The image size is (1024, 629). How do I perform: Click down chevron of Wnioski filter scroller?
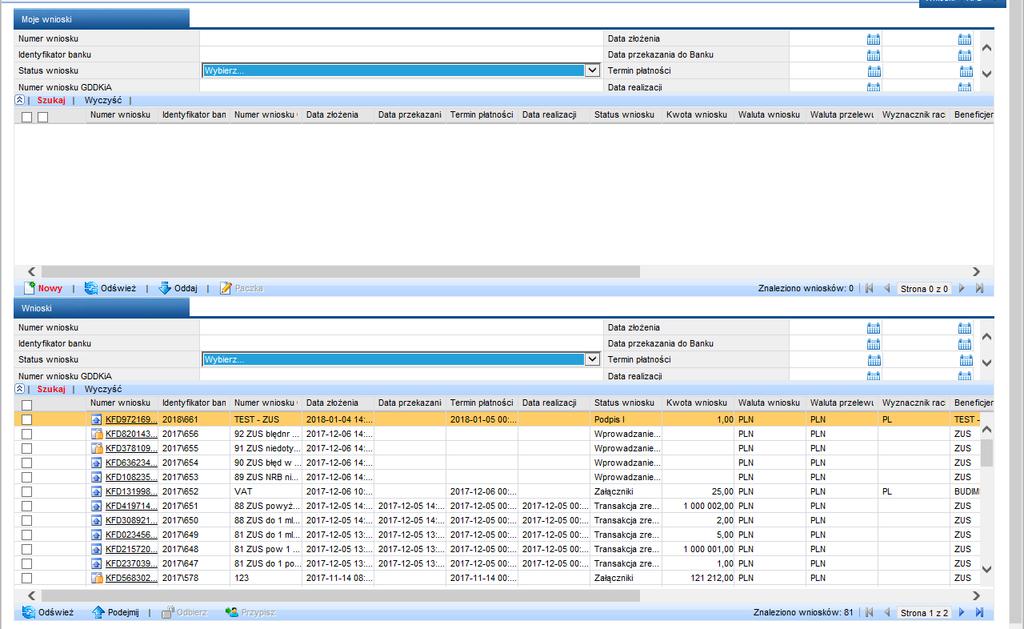point(987,363)
